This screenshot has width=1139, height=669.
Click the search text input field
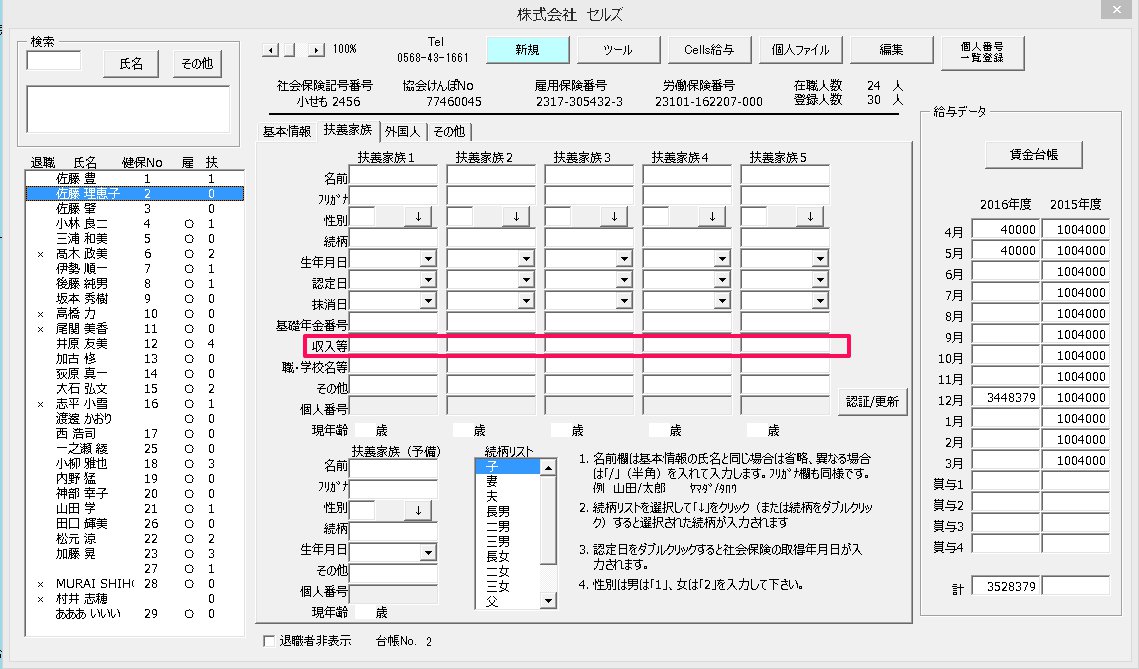[x=54, y=60]
